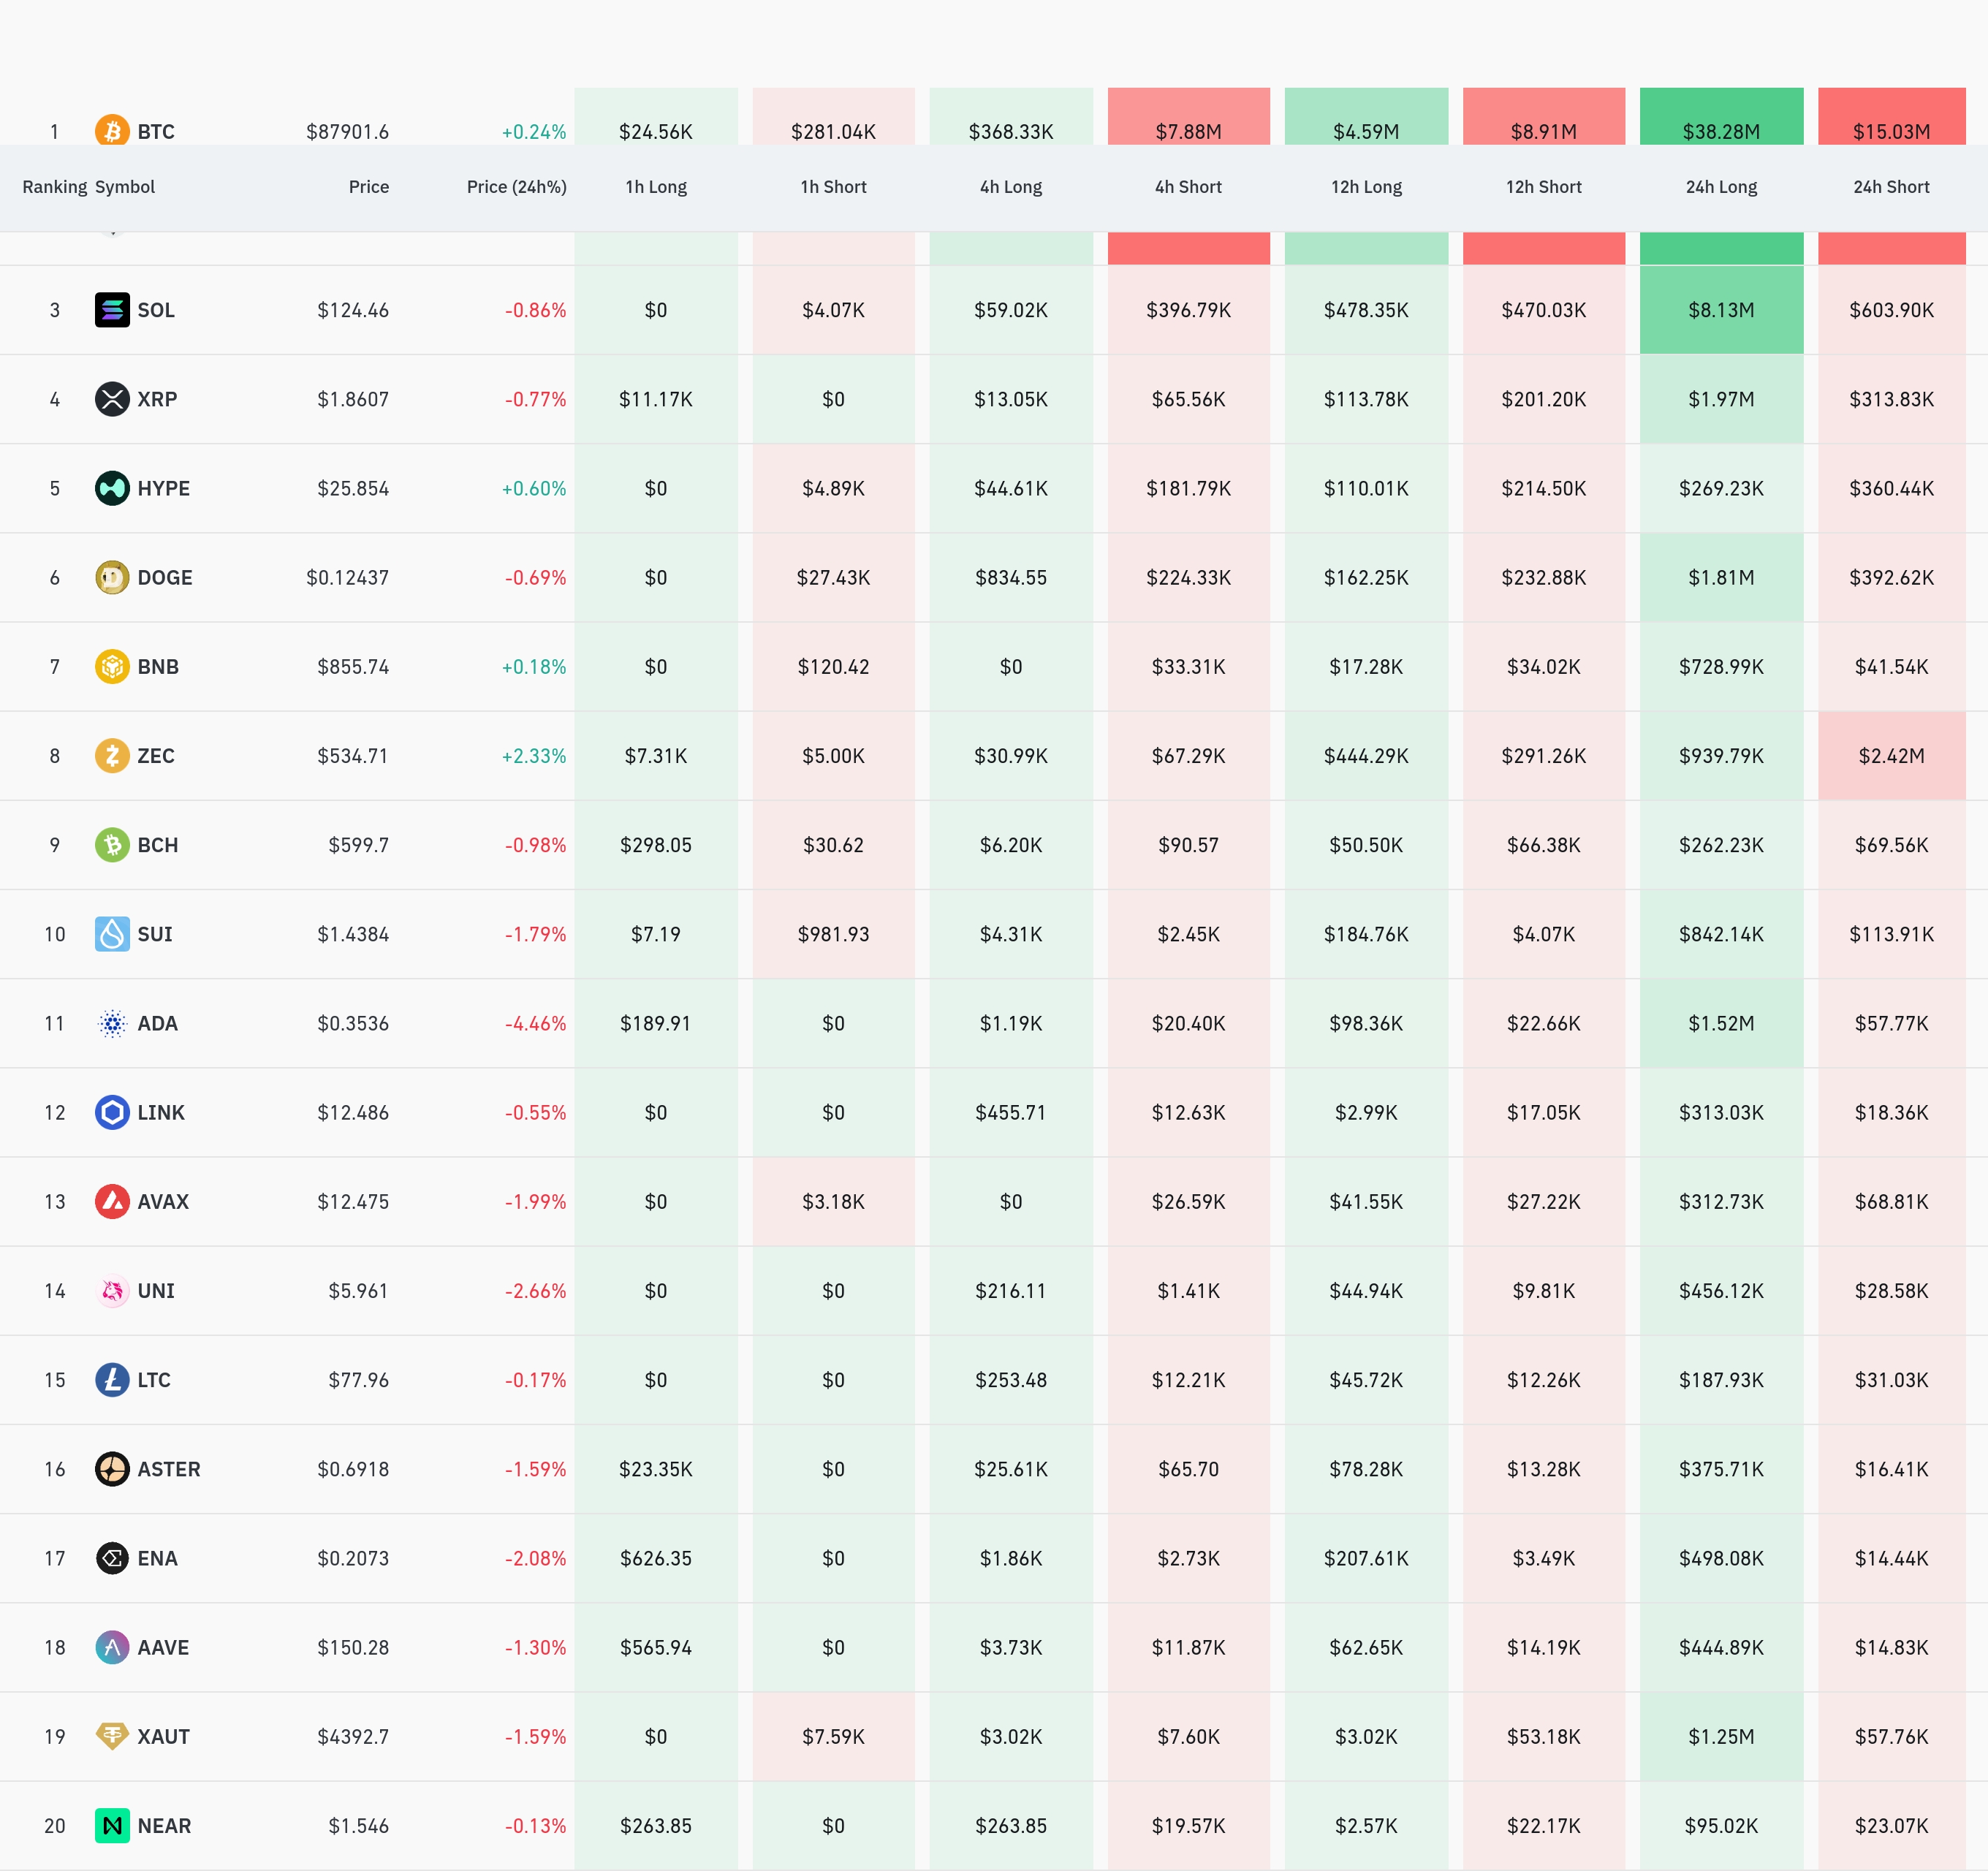
Task: Click the BNB coin icon
Action: coord(112,666)
